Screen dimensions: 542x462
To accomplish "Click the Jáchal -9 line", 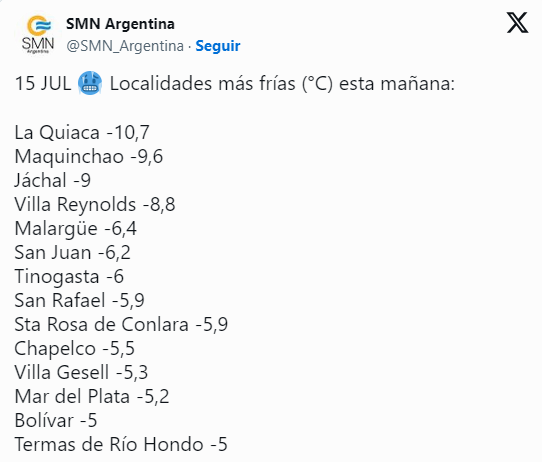I will click(x=53, y=180).
